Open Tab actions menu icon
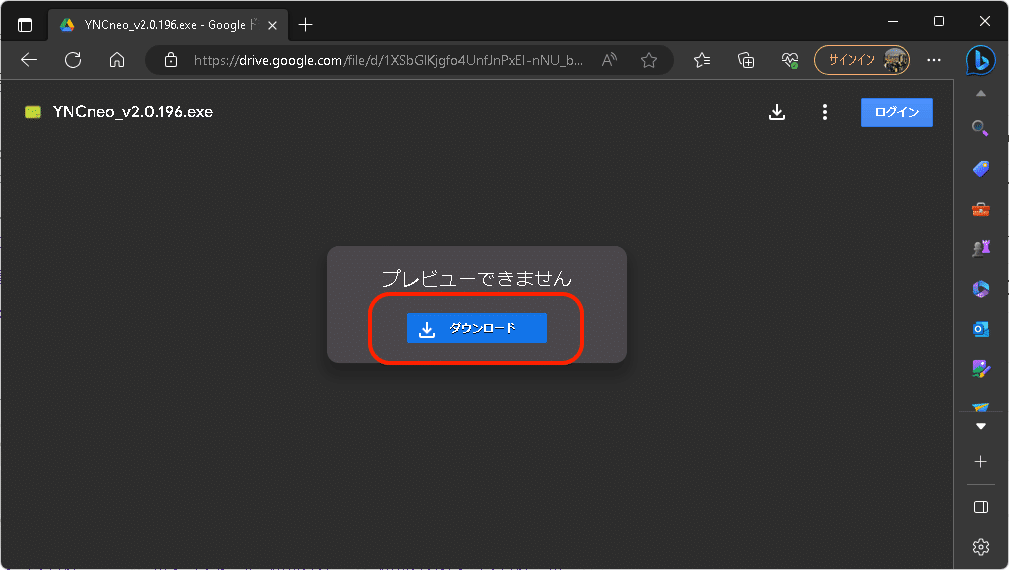The image size is (1009, 570). [24, 25]
